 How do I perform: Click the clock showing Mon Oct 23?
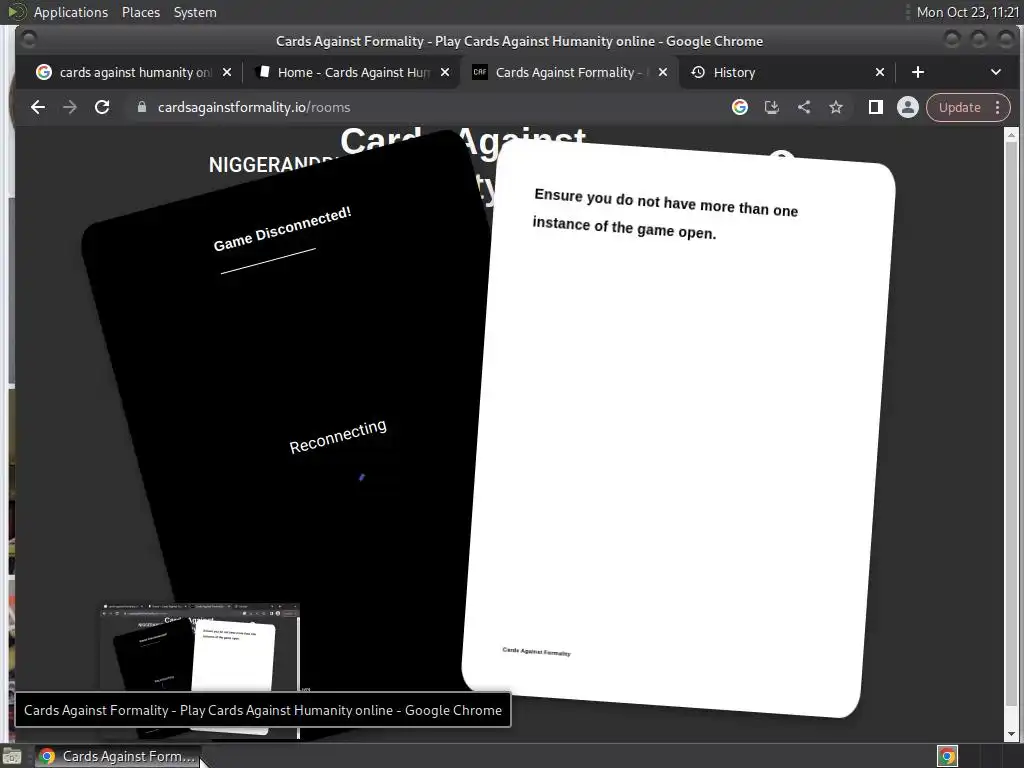point(967,12)
